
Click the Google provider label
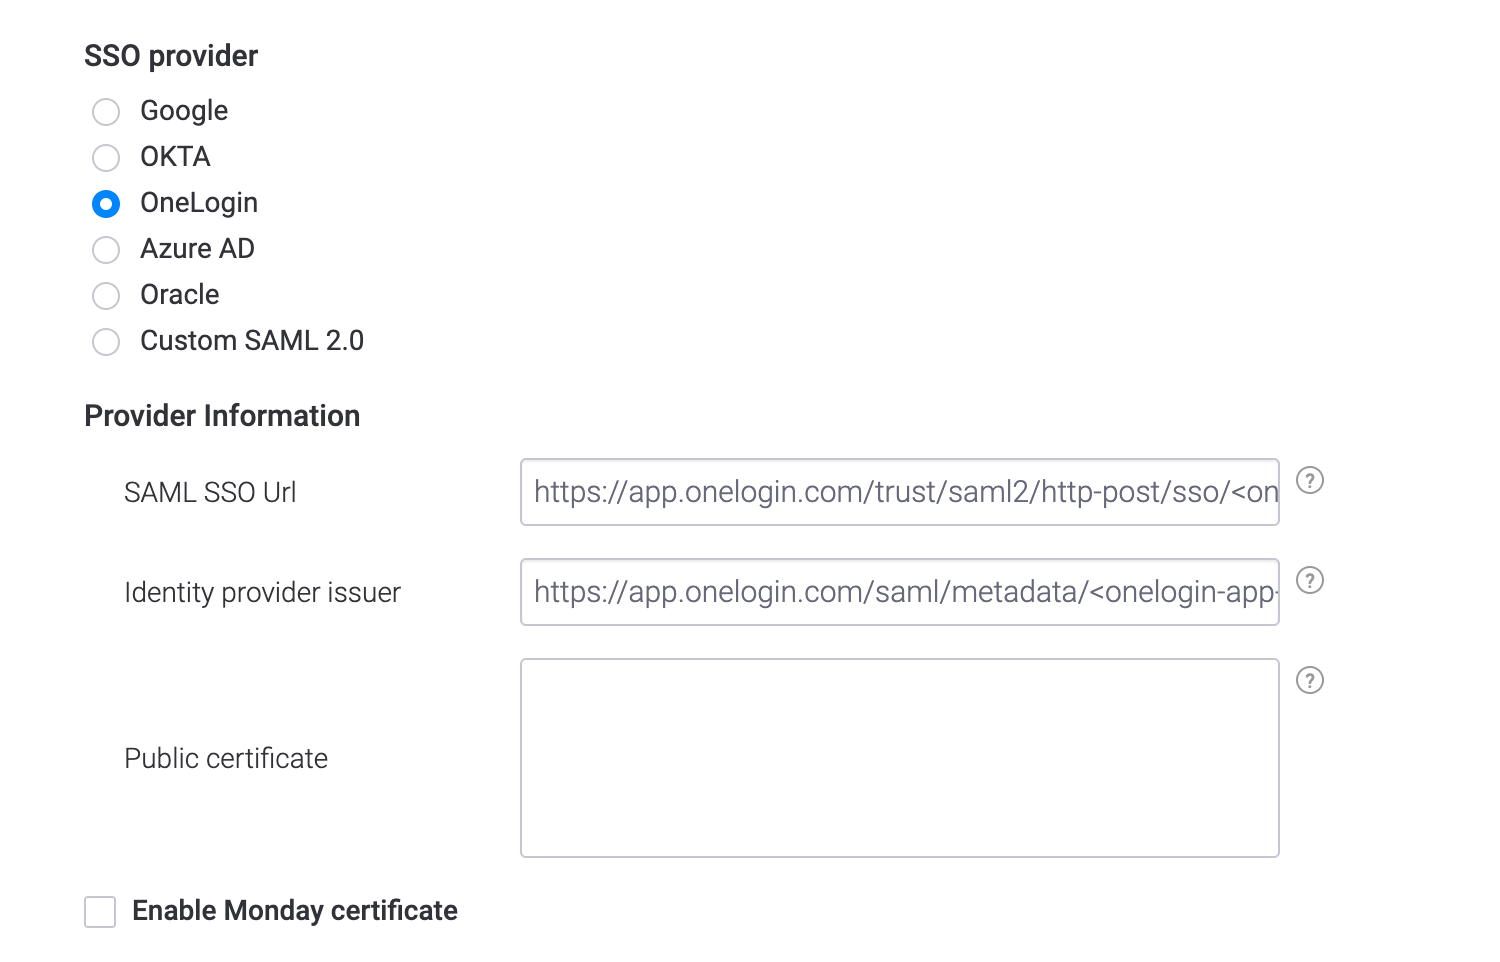(x=184, y=111)
